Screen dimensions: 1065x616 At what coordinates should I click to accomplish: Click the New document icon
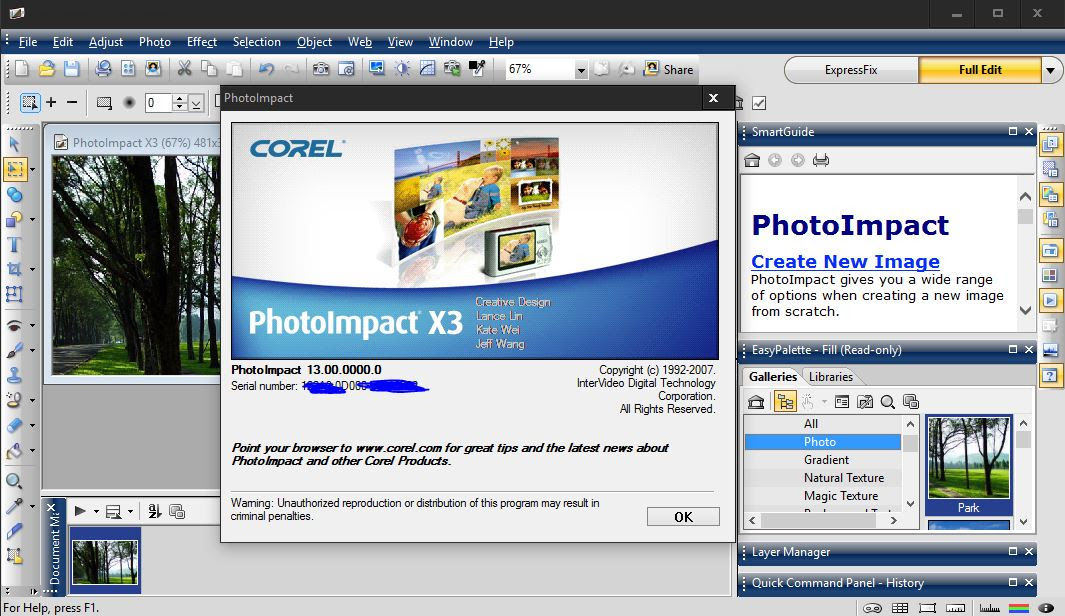21,69
